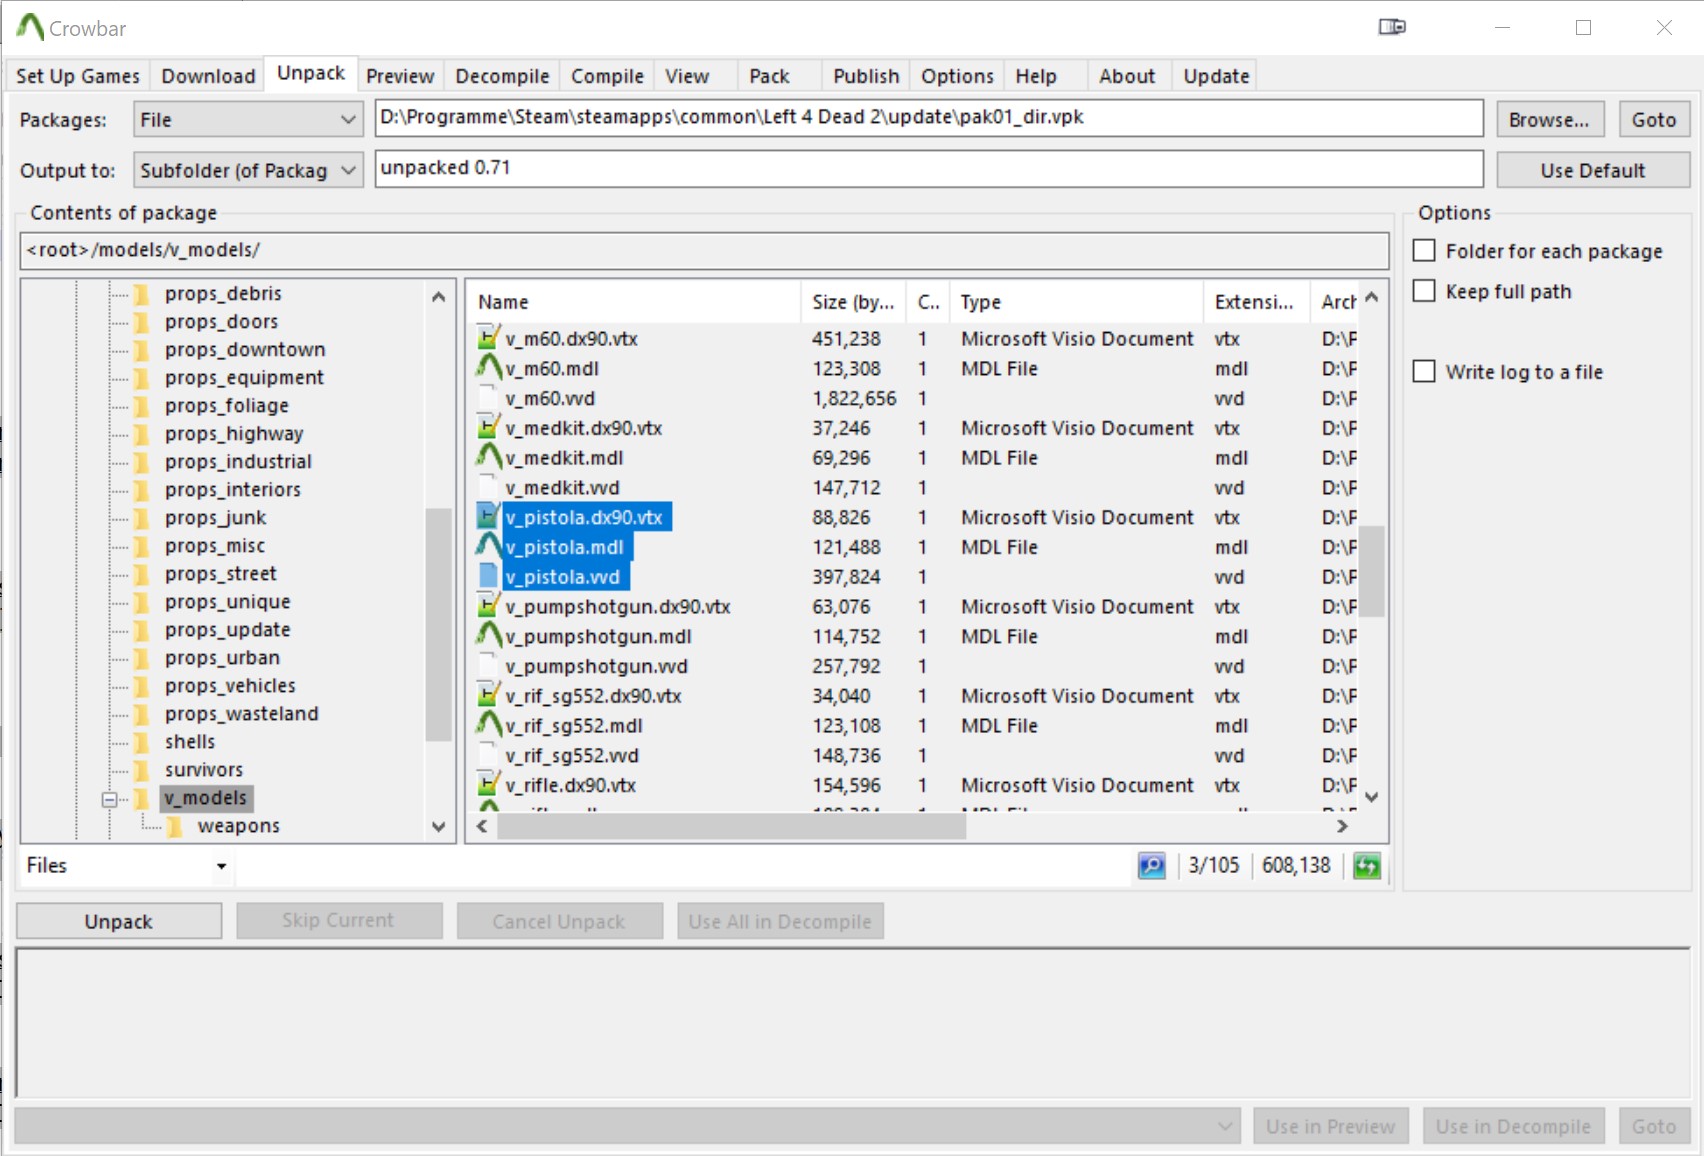
Task: Toggle the Keep full path checkbox
Action: tap(1424, 291)
